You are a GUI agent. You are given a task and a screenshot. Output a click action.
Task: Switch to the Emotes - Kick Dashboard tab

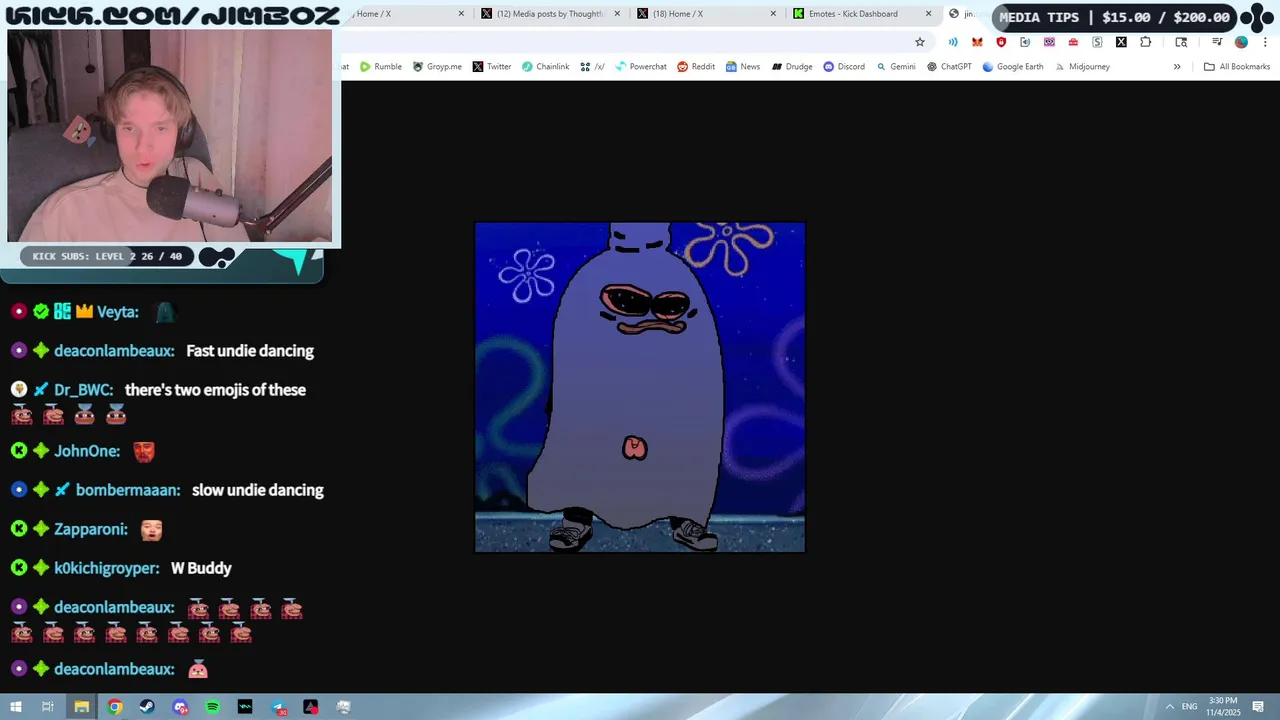[x=862, y=14]
